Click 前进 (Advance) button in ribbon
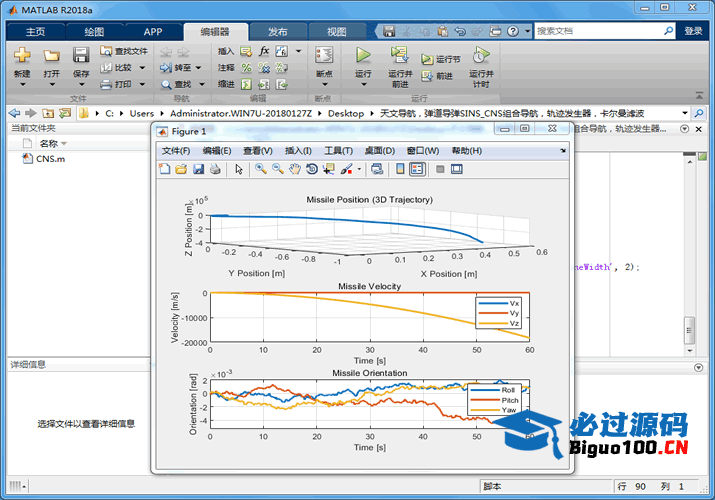 [437, 76]
